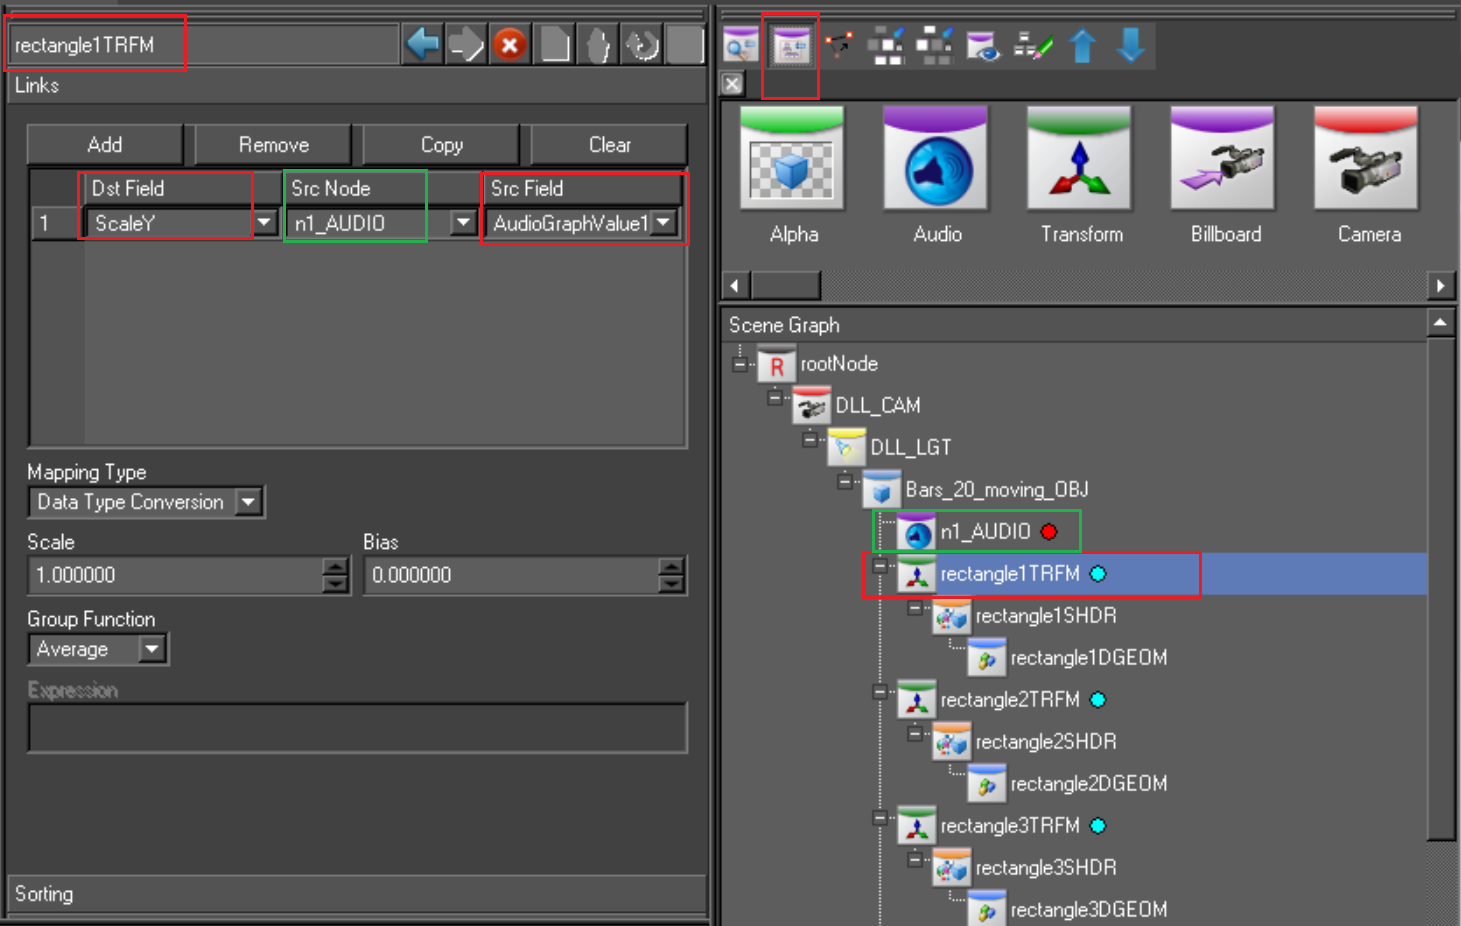
Task: Open the Src Field AudioGraphValue1 dropdown arrow
Action: tap(664, 223)
